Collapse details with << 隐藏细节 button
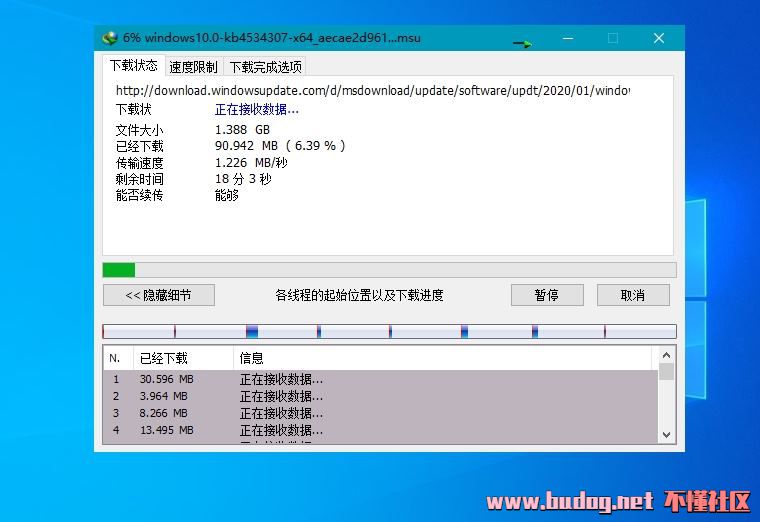The width and height of the screenshot is (760, 522). pyautogui.click(x=158, y=295)
